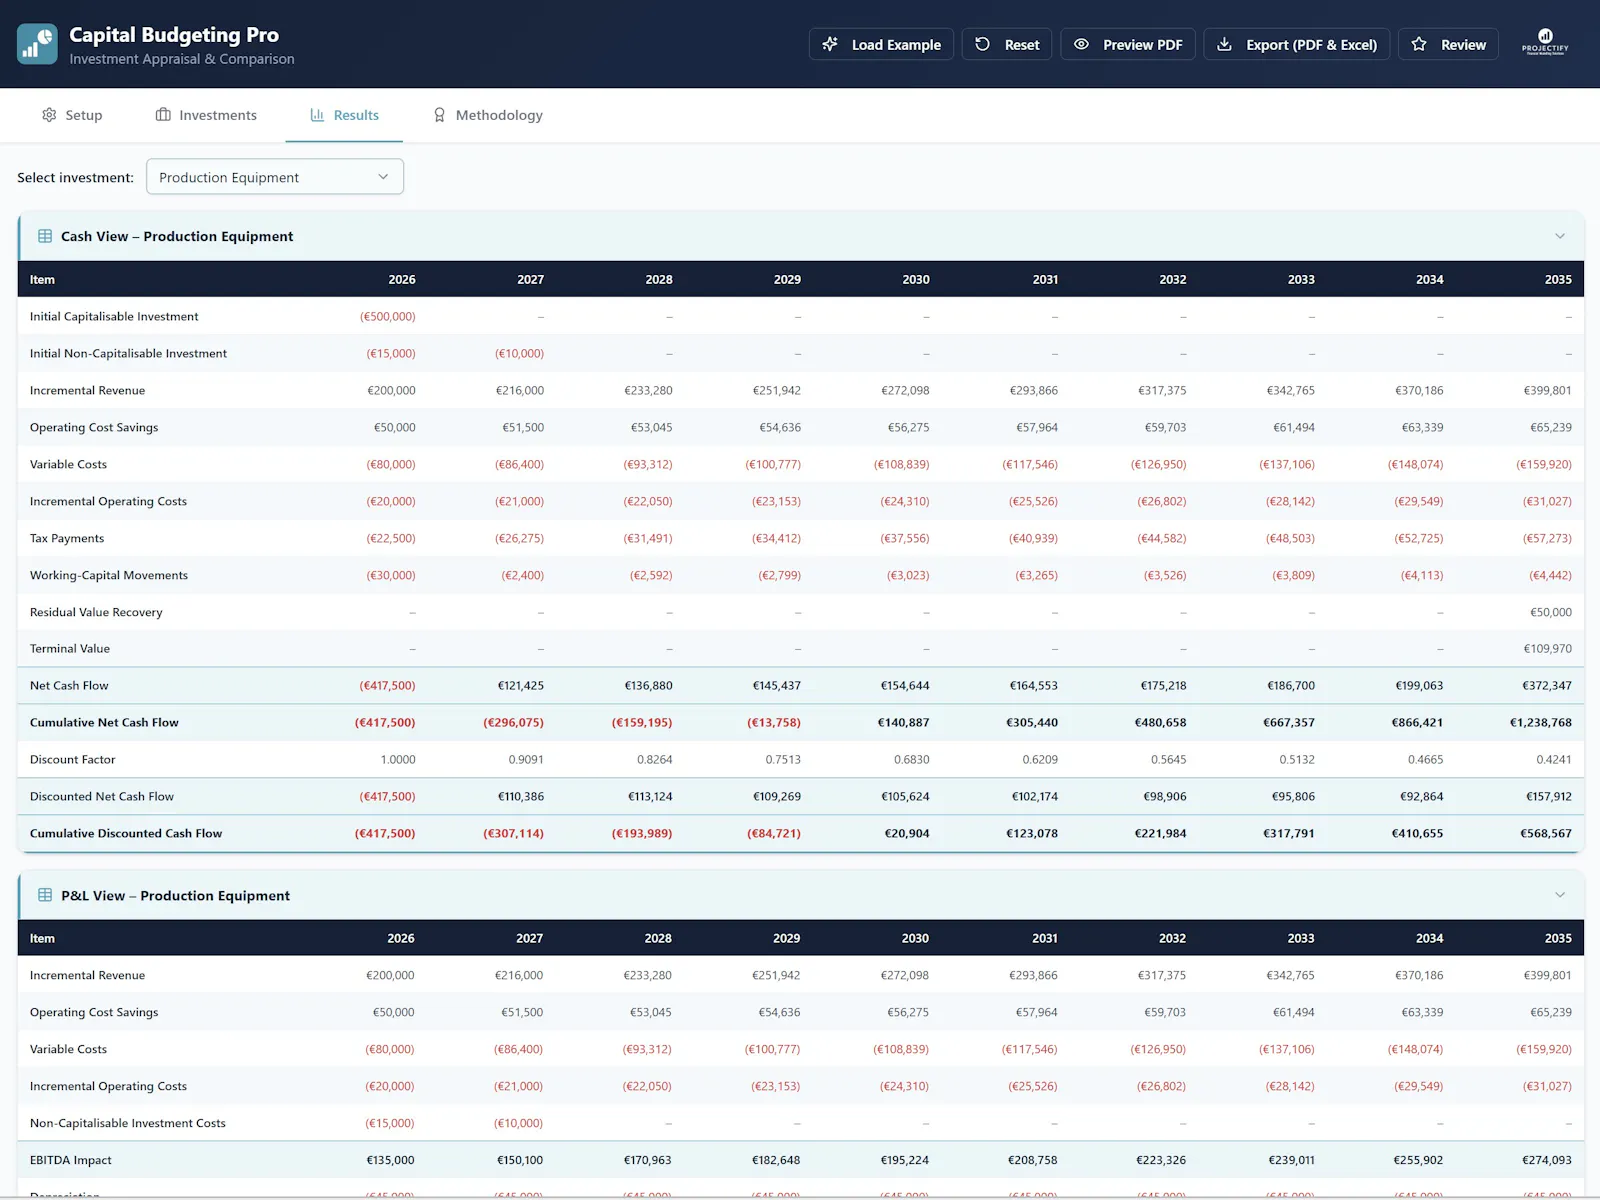The height and width of the screenshot is (1200, 1600).
Task: Click Export (PDF & Excel) button
Action: pos(1297,44)
